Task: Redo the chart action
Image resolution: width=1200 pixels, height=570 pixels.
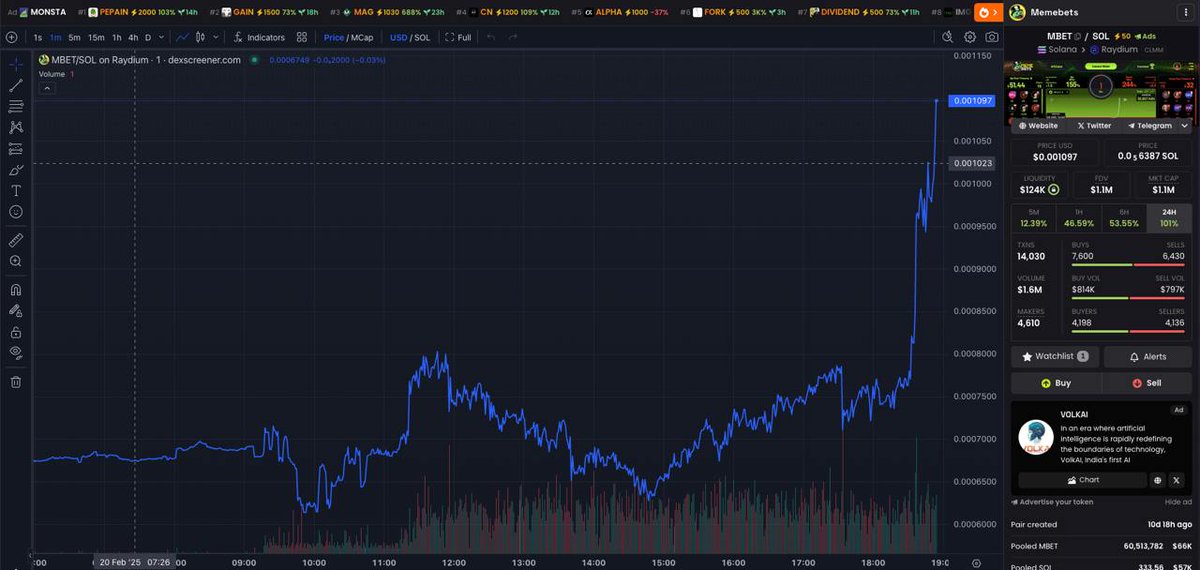Action: point(513,37)
